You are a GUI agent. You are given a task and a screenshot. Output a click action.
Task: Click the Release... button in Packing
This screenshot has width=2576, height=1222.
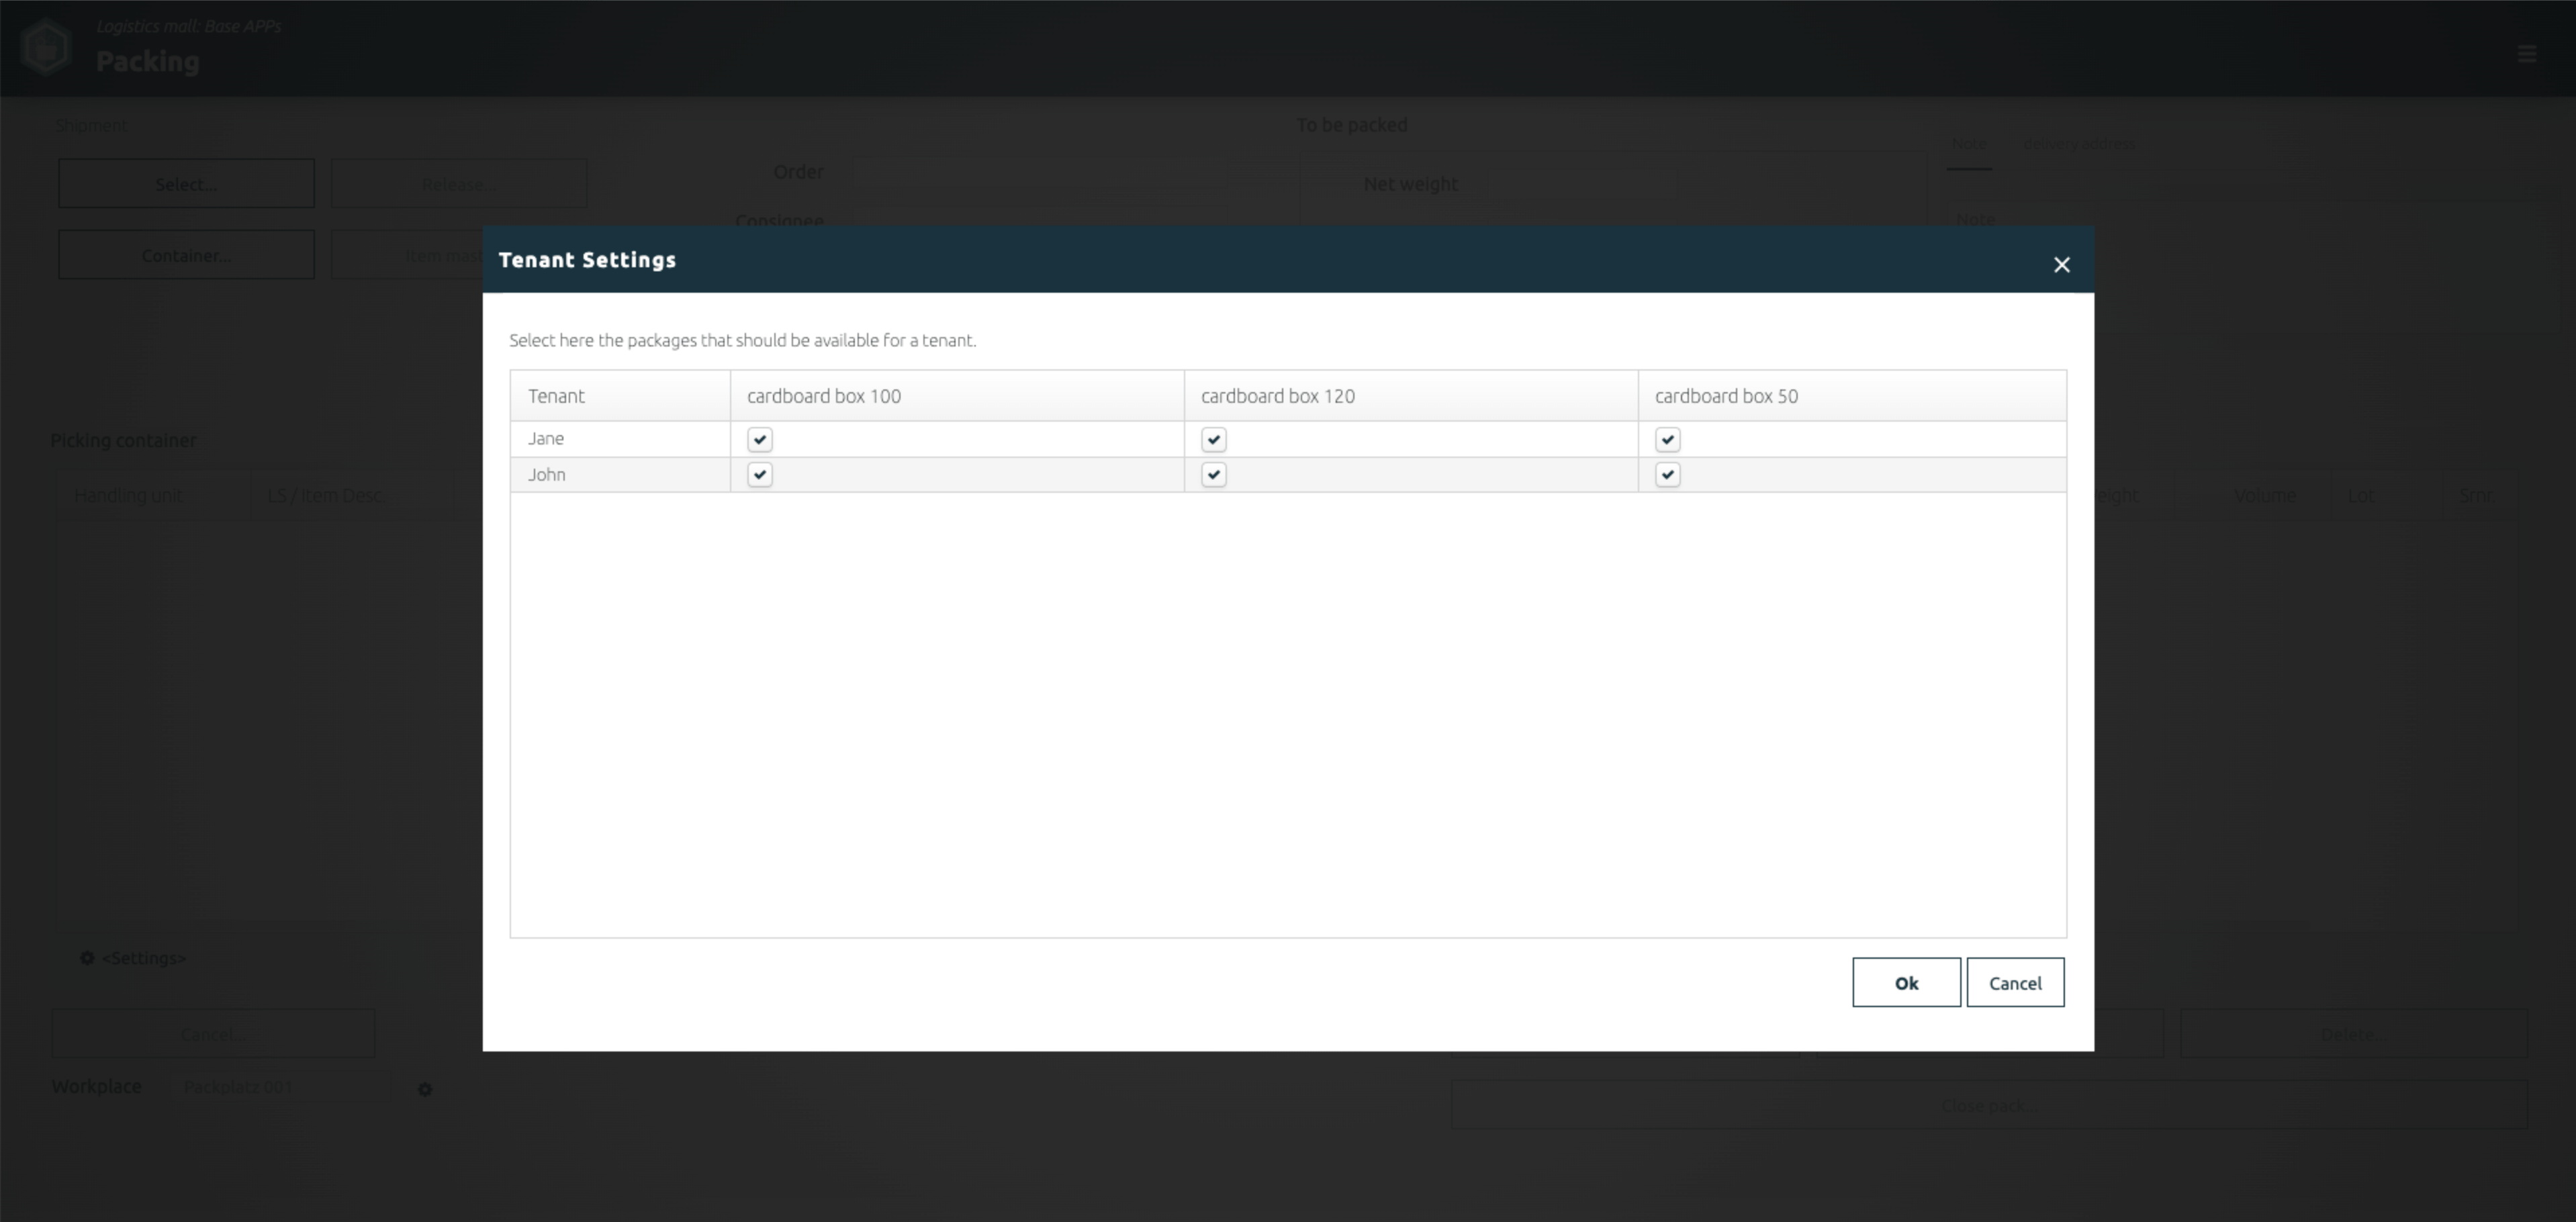click(x=459, y=183)
